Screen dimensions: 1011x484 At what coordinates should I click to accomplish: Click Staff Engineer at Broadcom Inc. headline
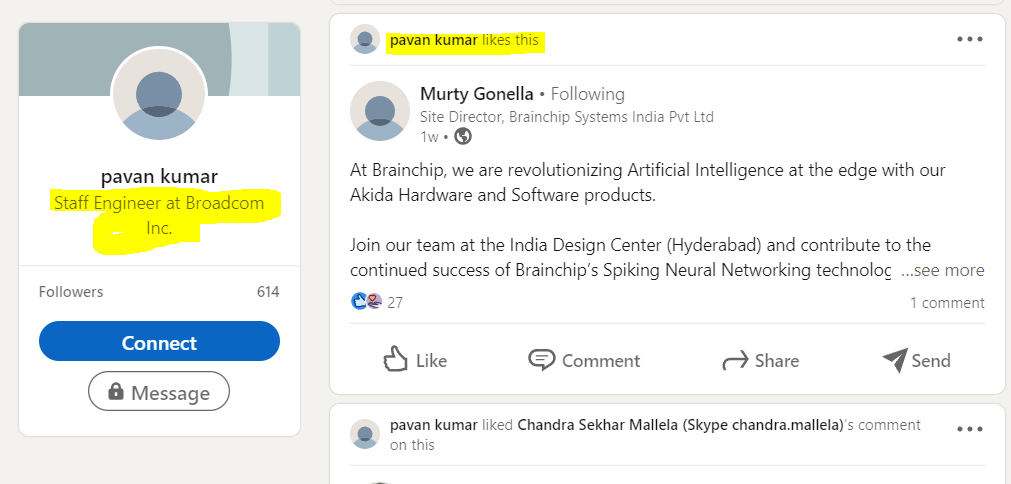click(x=159, y=215)
